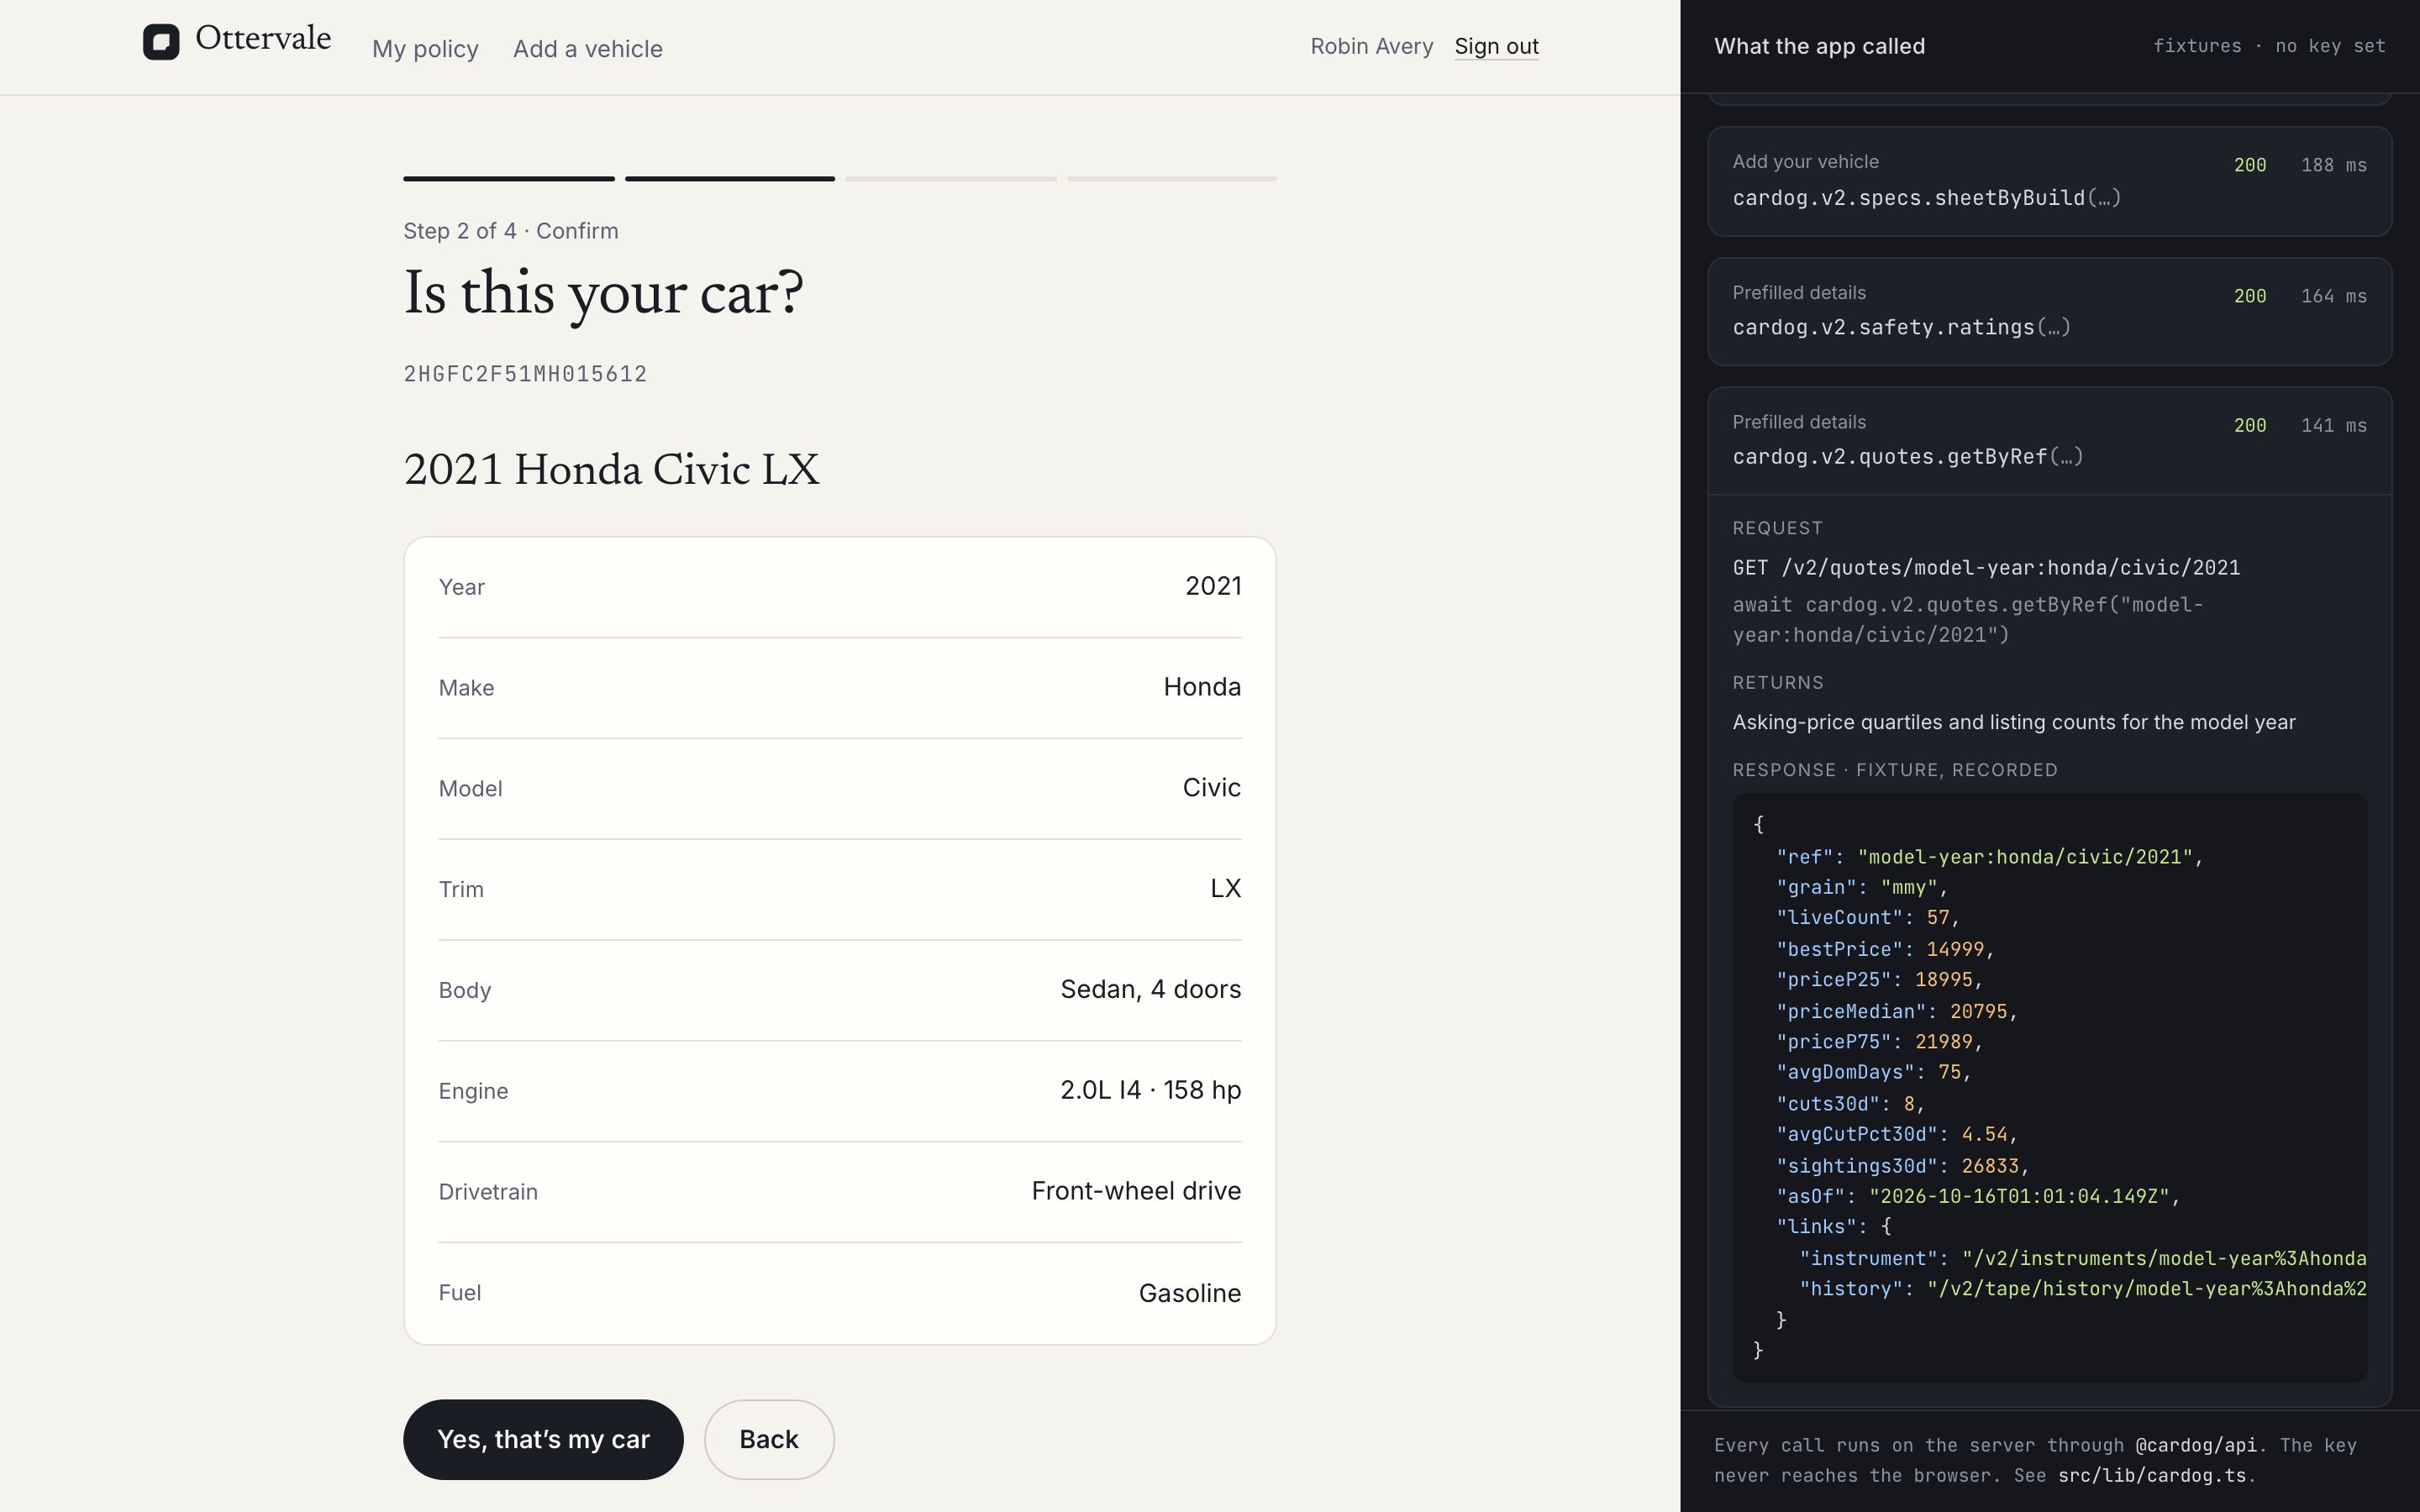The width and height of the screenshot is (2420, 1512).
Task: Click the Trim LX row
Action: (x=840, y=889)
